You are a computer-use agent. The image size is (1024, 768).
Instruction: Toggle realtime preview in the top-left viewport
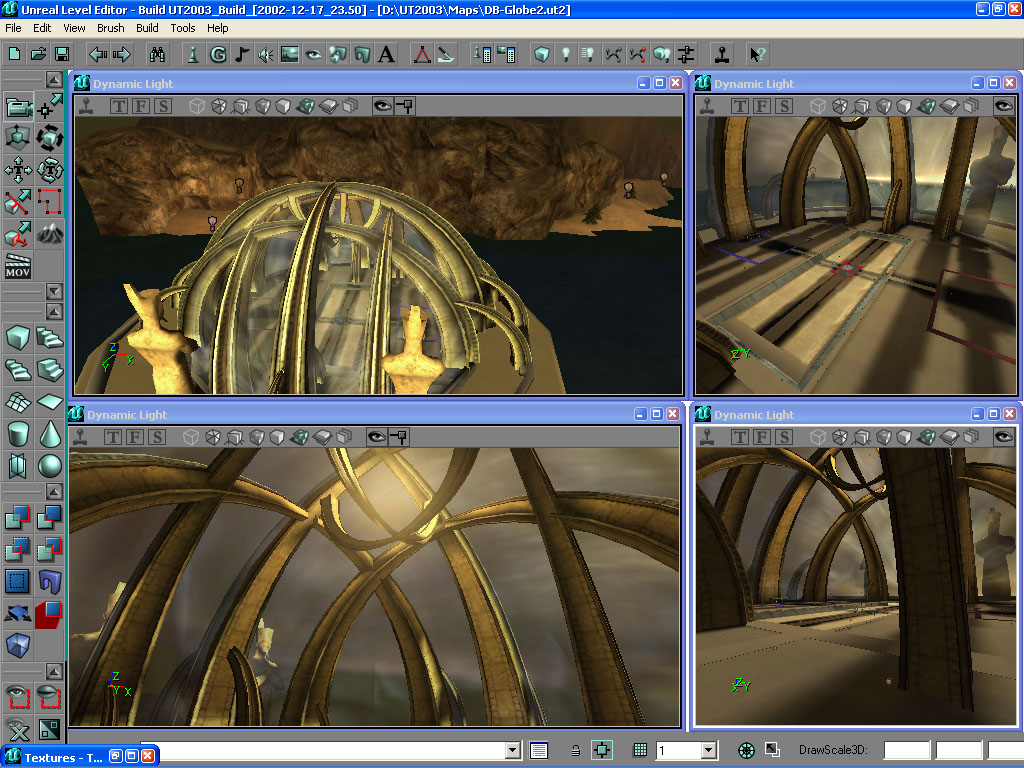pos(382,105)
